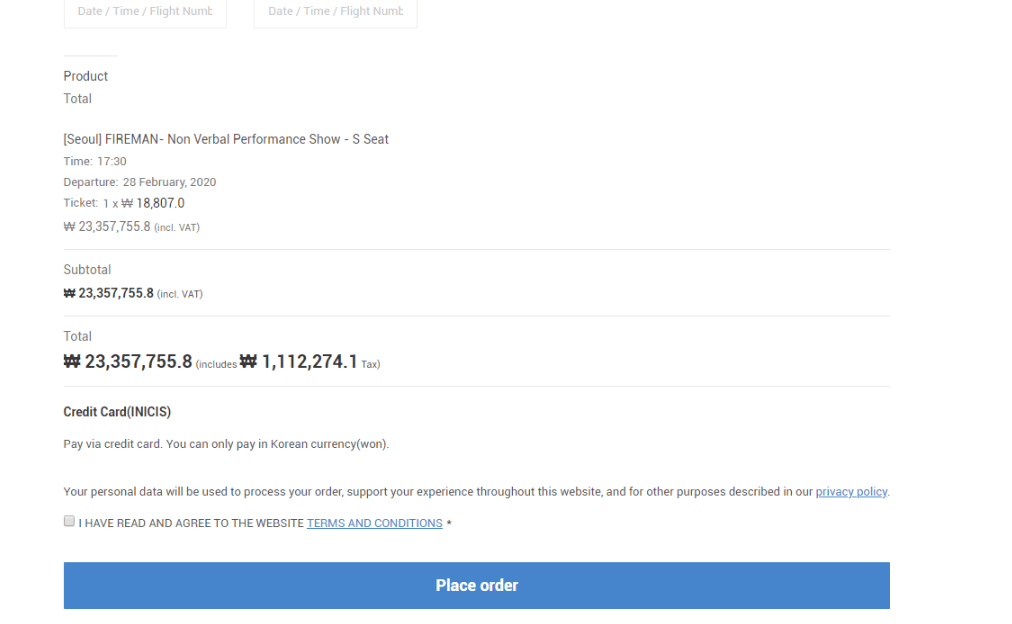The height and width of the screenshot is (624, 1012).
Task: Click the 'Your personal data will be used' notice
Action: [437, 492]
